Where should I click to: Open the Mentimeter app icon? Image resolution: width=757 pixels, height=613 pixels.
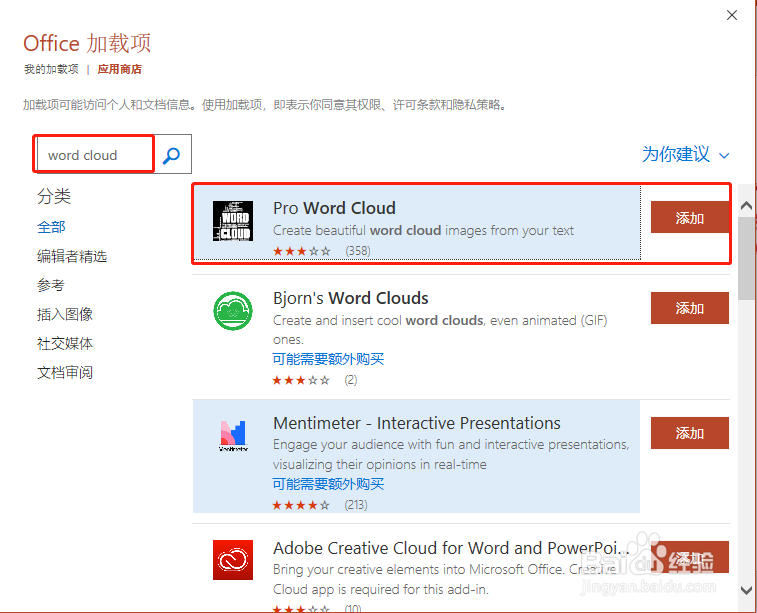233,435
